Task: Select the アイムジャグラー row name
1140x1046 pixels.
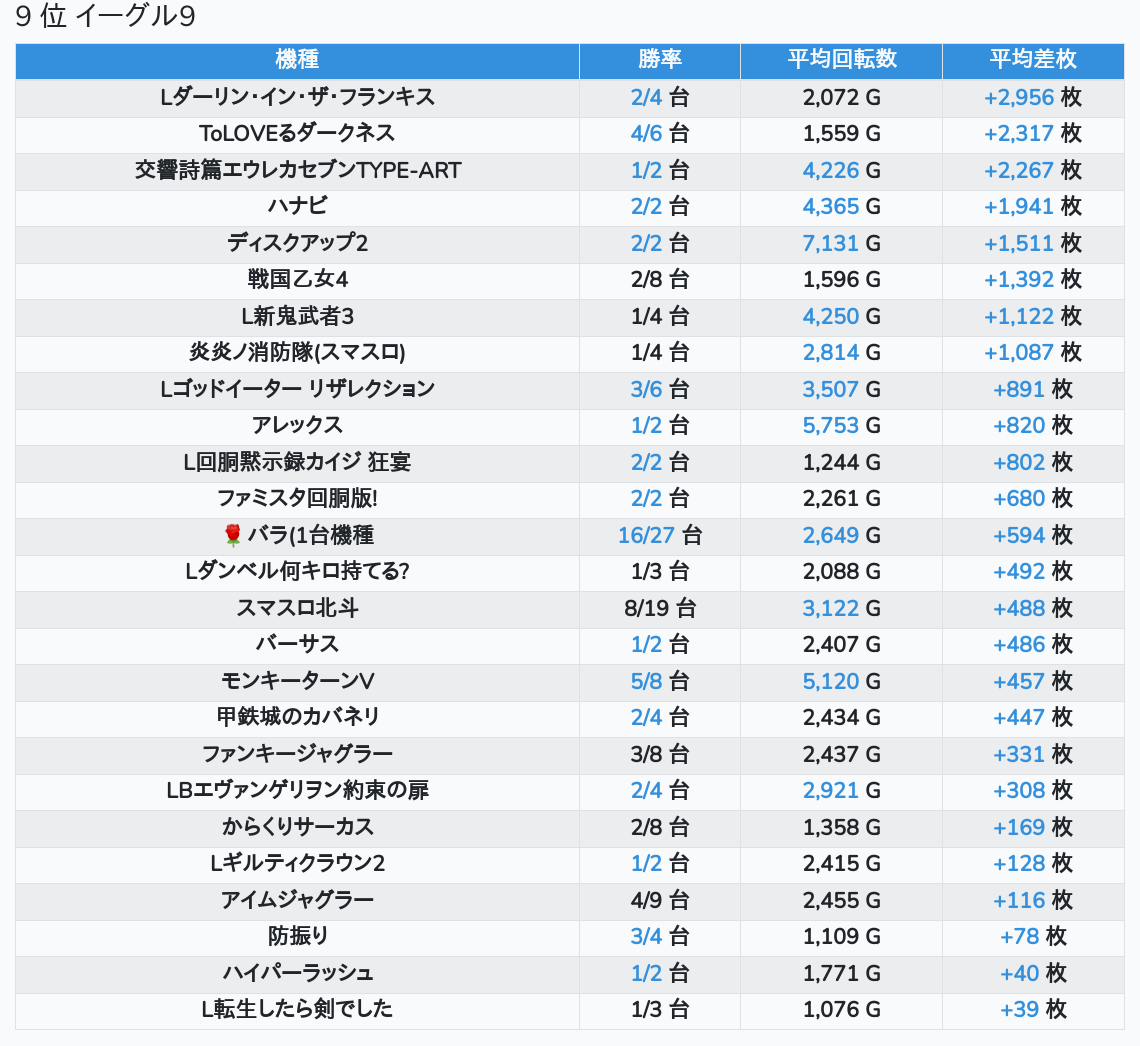Action: pyautogui.click(x=297, y=900)
